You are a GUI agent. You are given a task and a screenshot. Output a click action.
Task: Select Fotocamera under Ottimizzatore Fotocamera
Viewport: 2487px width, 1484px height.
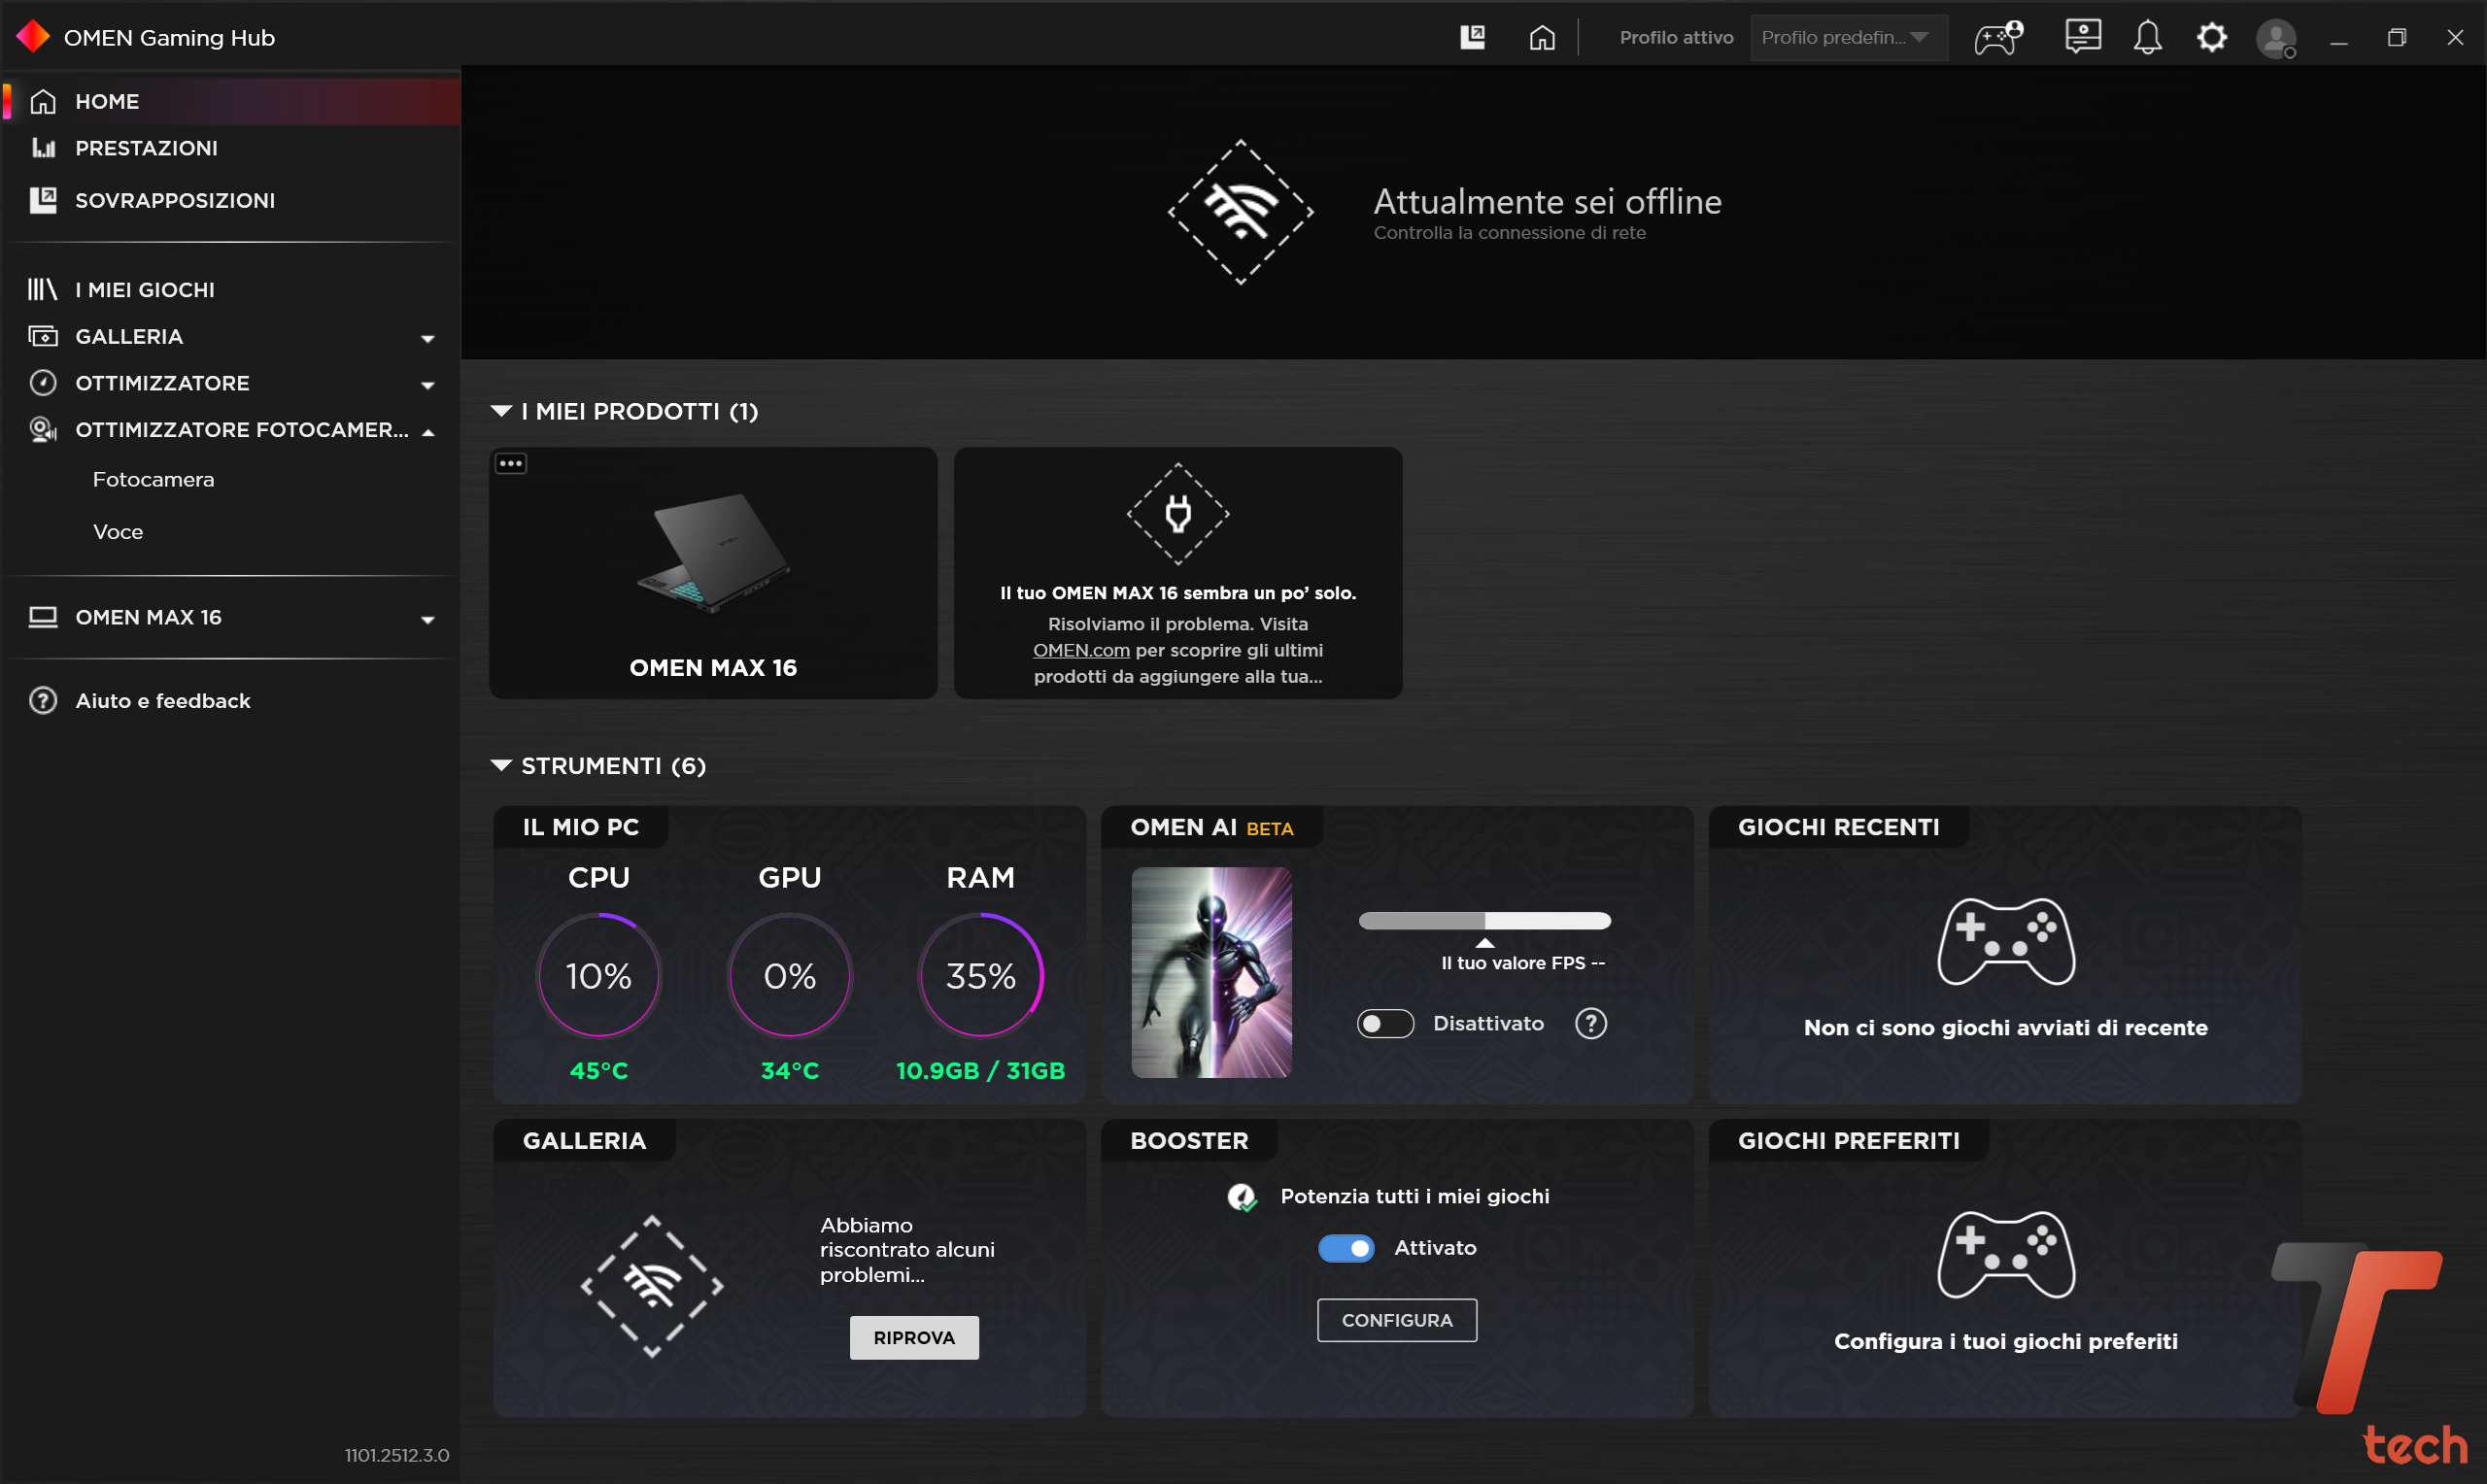[x=153, y=479]
